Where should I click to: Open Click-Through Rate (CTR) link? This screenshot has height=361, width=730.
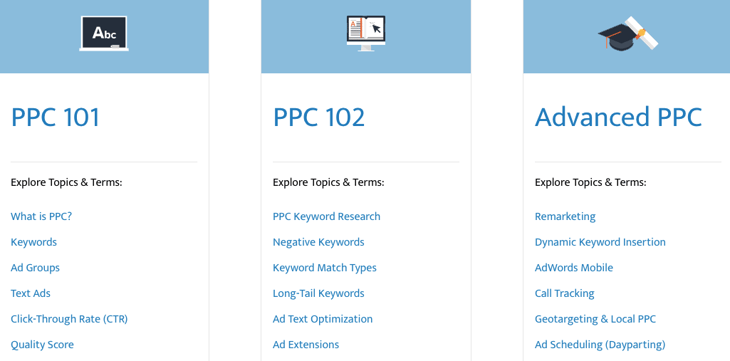point(69,319)
